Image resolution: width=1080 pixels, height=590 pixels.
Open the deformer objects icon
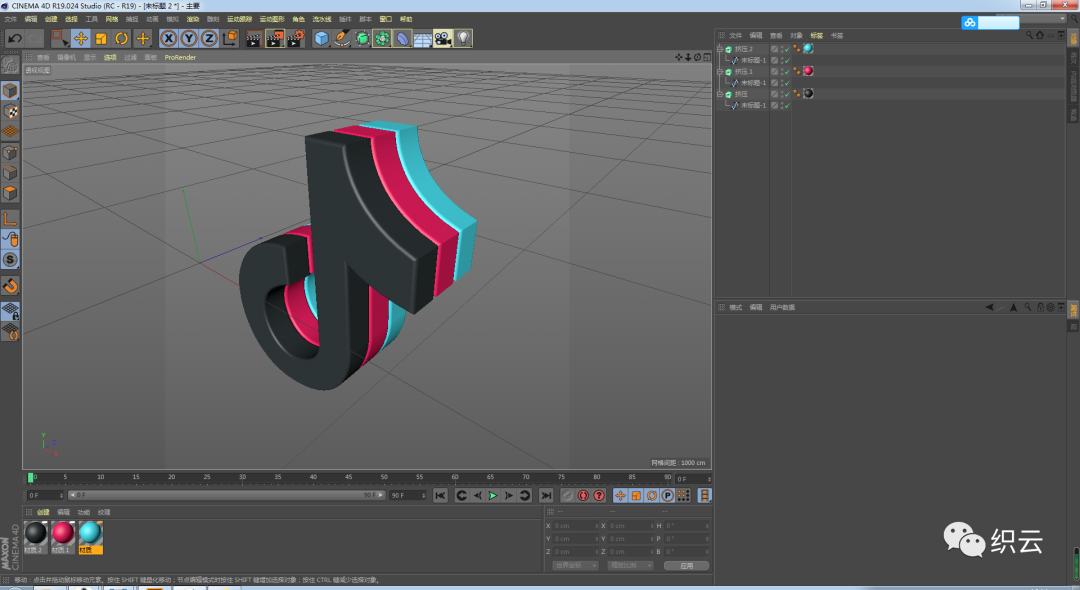click(x=403, y=39)
